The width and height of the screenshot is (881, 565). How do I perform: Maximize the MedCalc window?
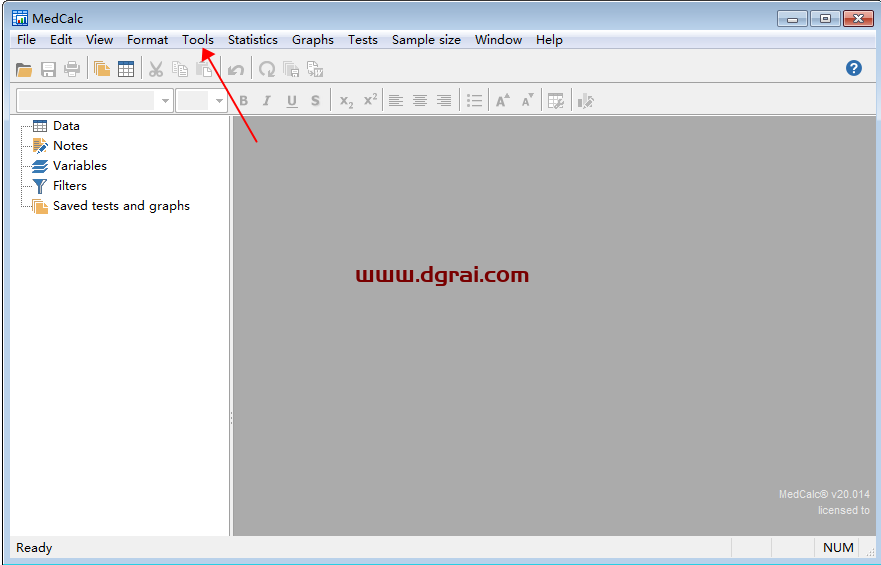pos(825,19)
